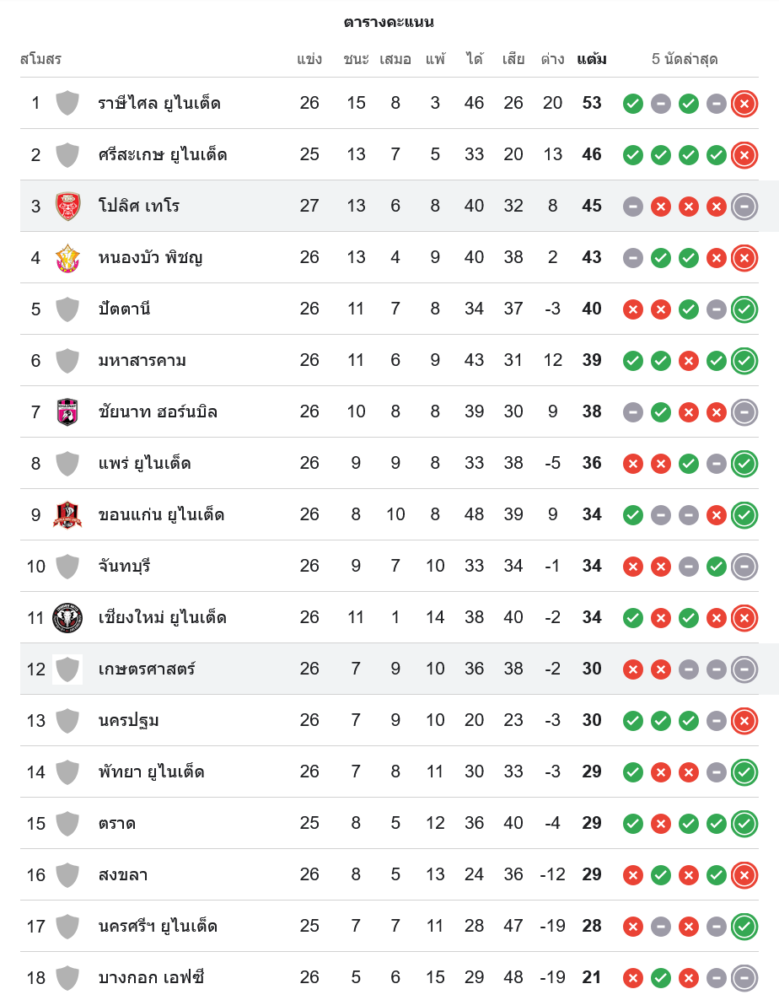Click the ชนะ wins column header
The height and width of the screenshot is (1000, 779).
coord(356,59)
